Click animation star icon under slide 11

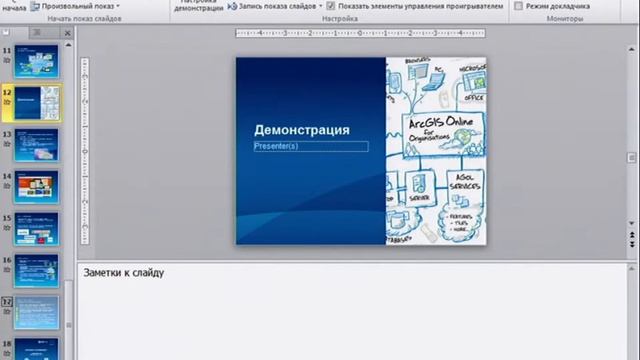(x=7, y=60)
